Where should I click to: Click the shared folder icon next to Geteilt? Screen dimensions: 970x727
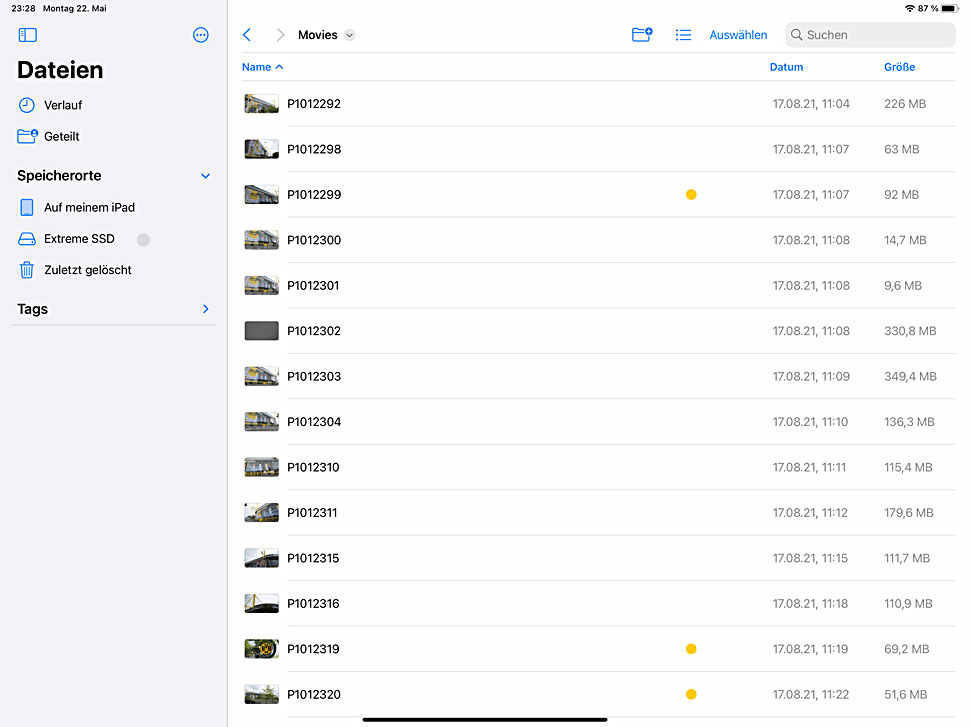pyautogui.click(x=27, y=136)
